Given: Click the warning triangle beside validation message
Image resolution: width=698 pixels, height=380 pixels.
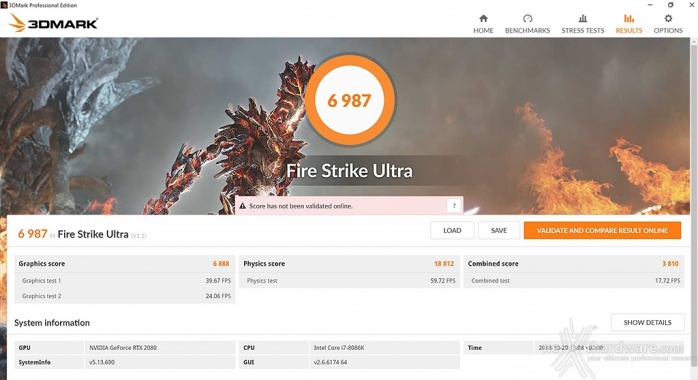Looking at the screenshot, I should coord(243,206).
